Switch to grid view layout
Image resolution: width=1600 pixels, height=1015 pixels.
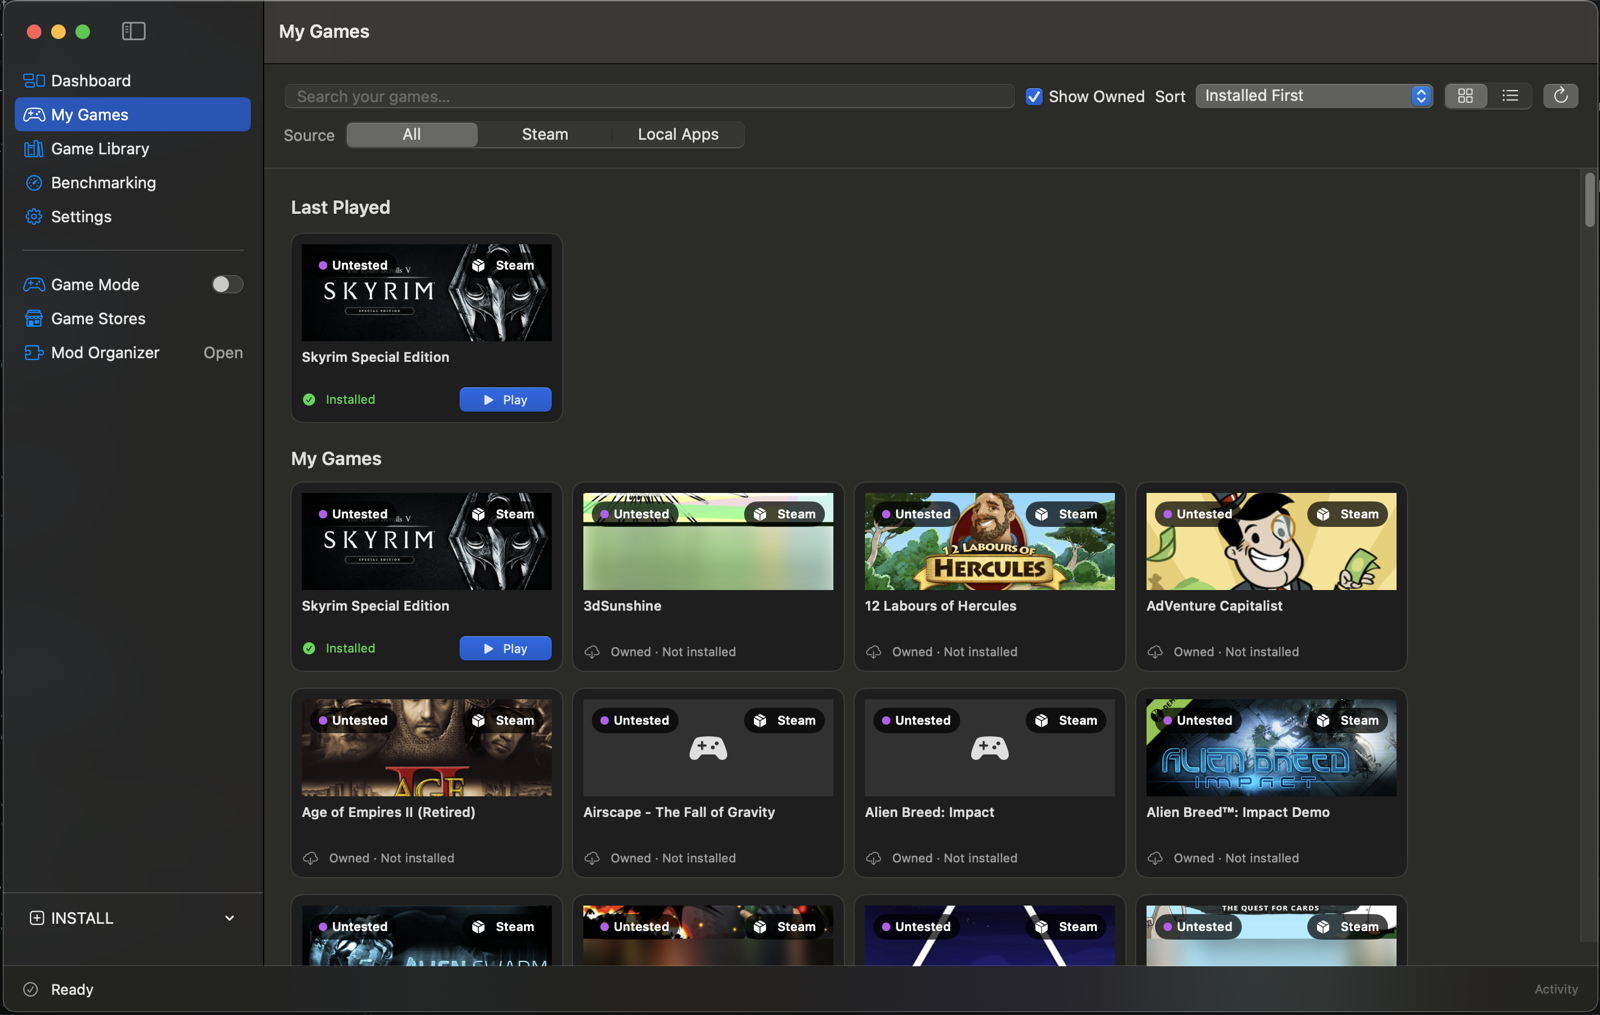point(1465,96)
